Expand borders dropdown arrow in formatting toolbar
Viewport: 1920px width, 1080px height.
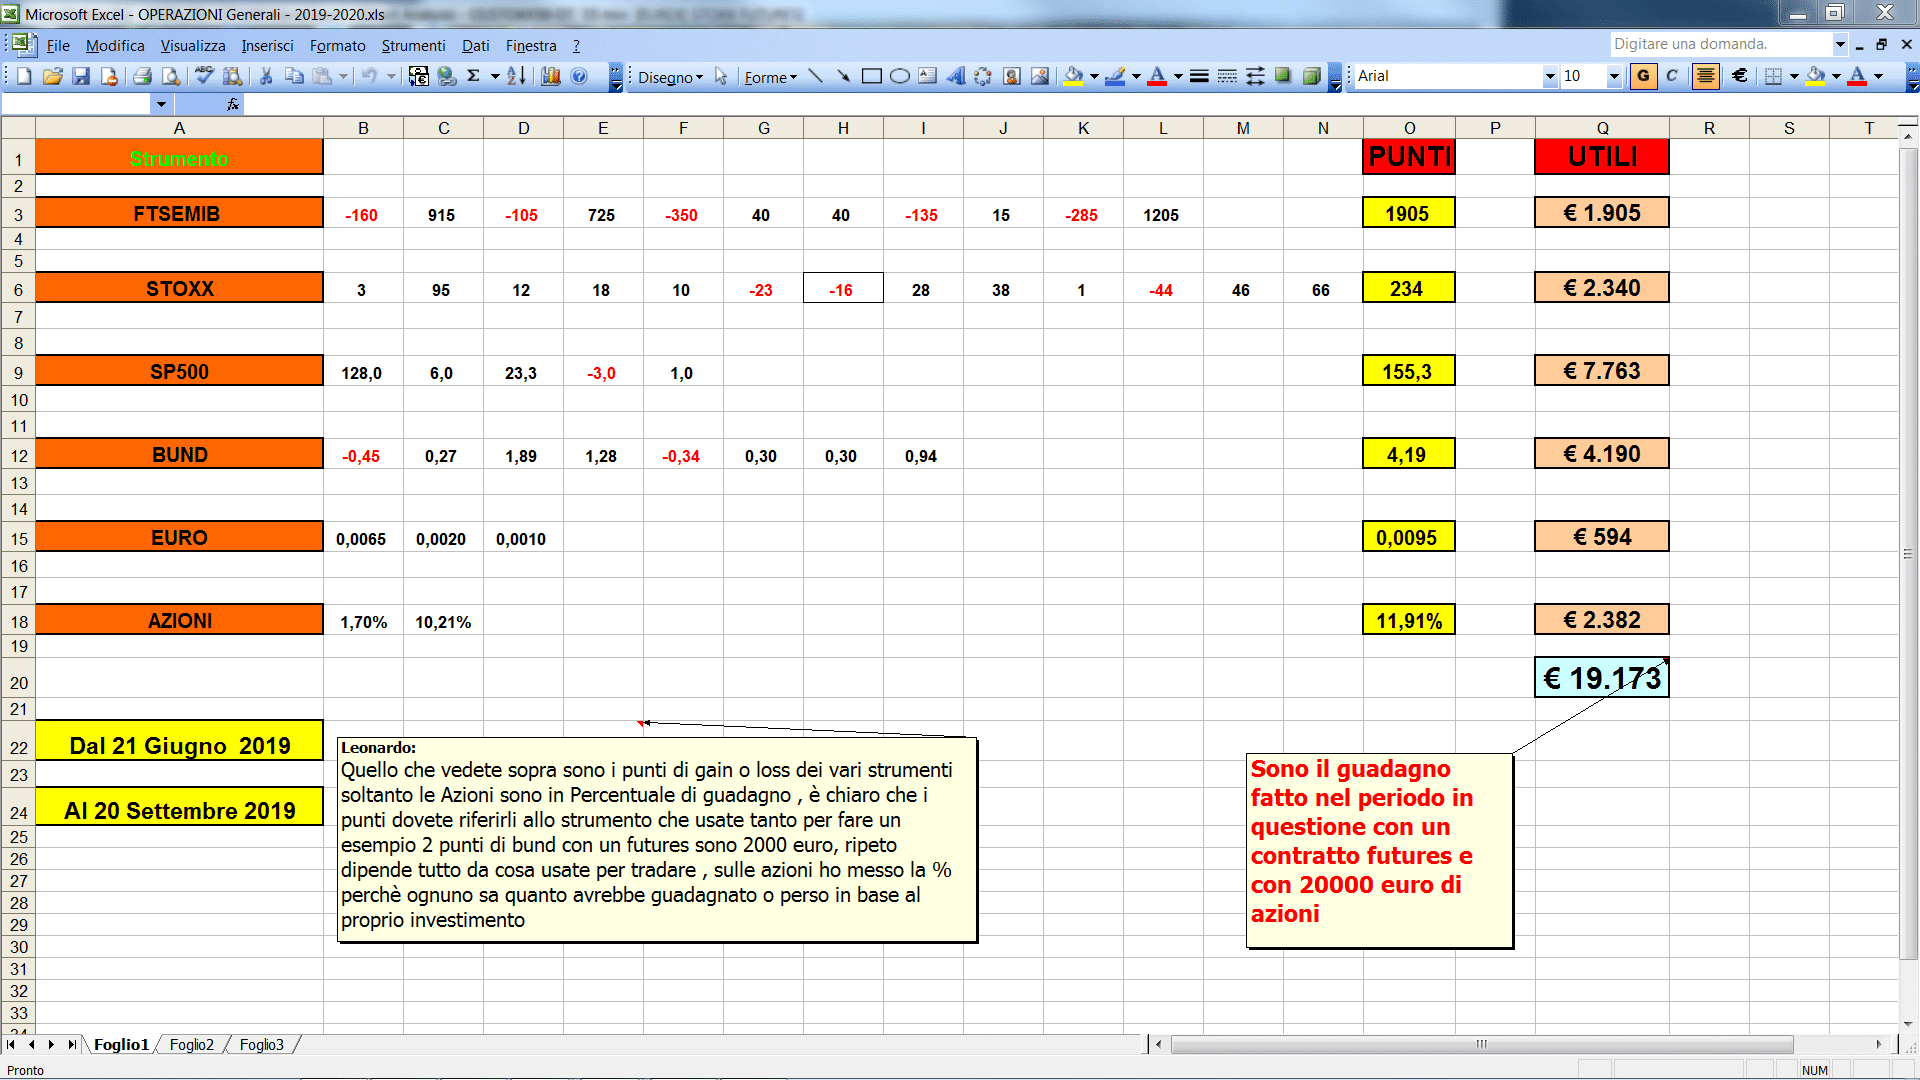(1793, 76)
